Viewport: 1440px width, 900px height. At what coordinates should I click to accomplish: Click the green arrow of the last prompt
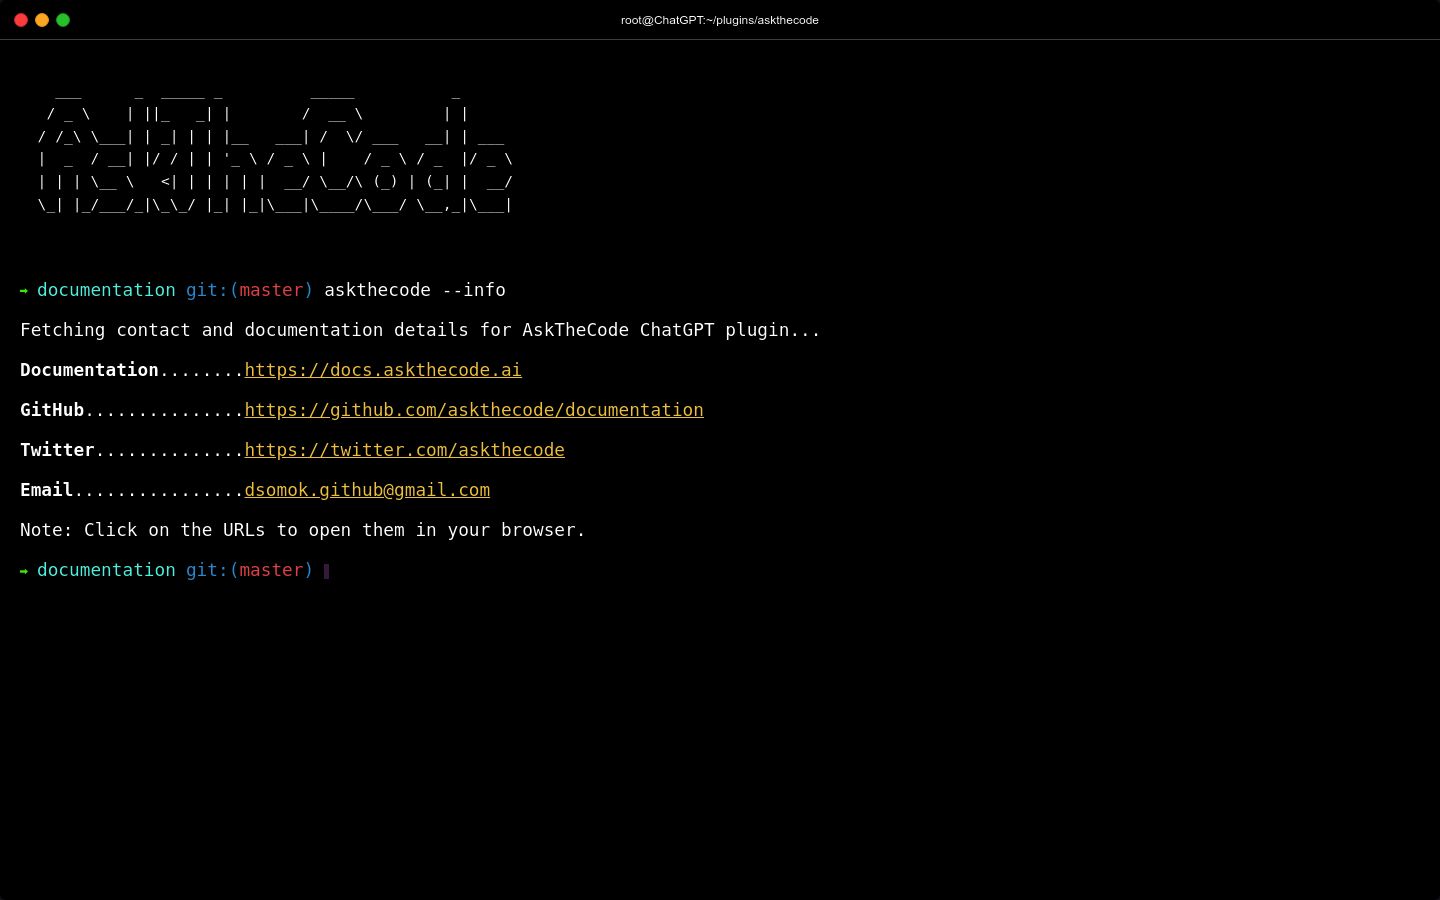pos(24,571)
